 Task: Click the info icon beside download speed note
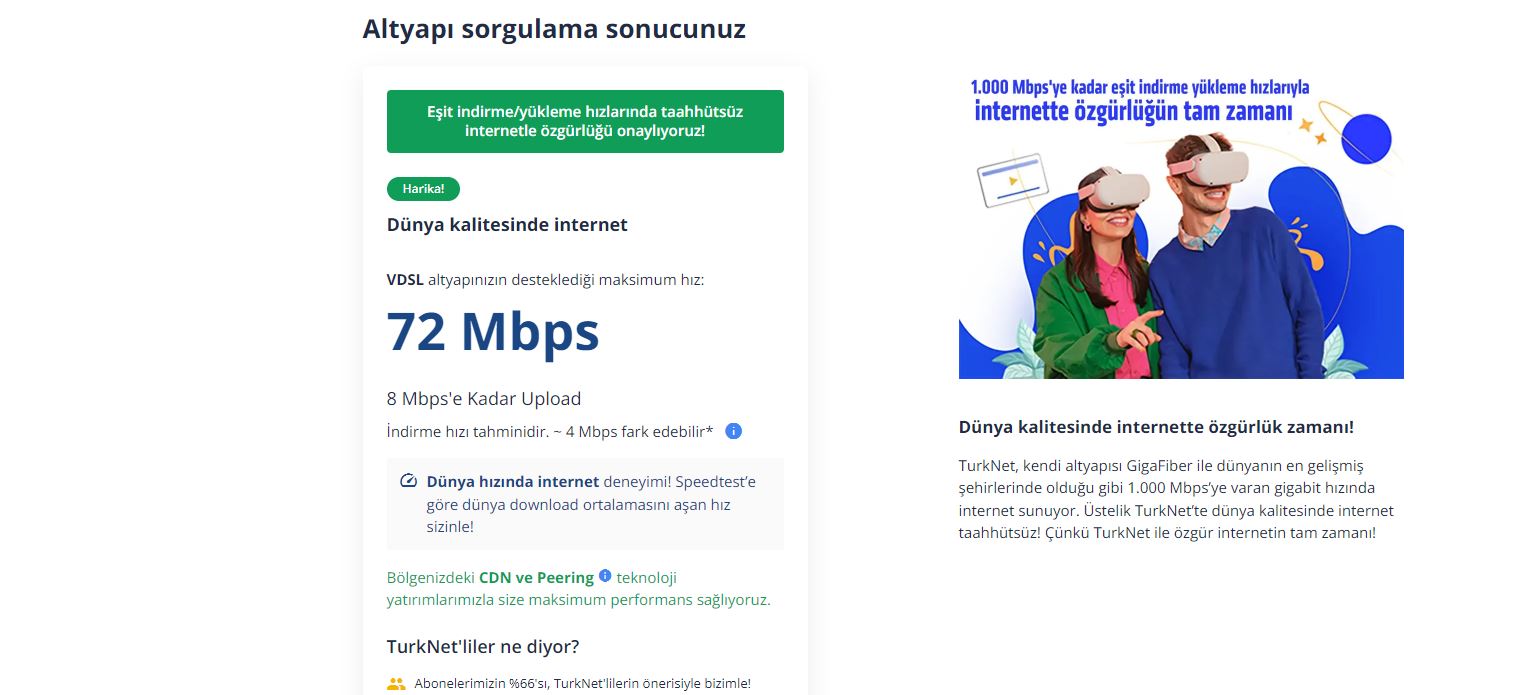pos(733,431)
